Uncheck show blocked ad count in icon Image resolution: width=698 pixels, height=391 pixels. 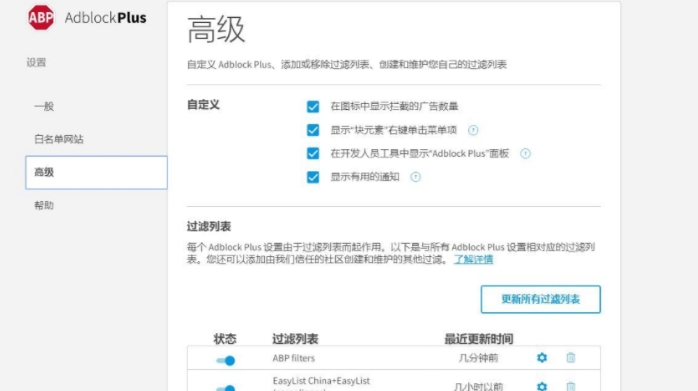313,106
